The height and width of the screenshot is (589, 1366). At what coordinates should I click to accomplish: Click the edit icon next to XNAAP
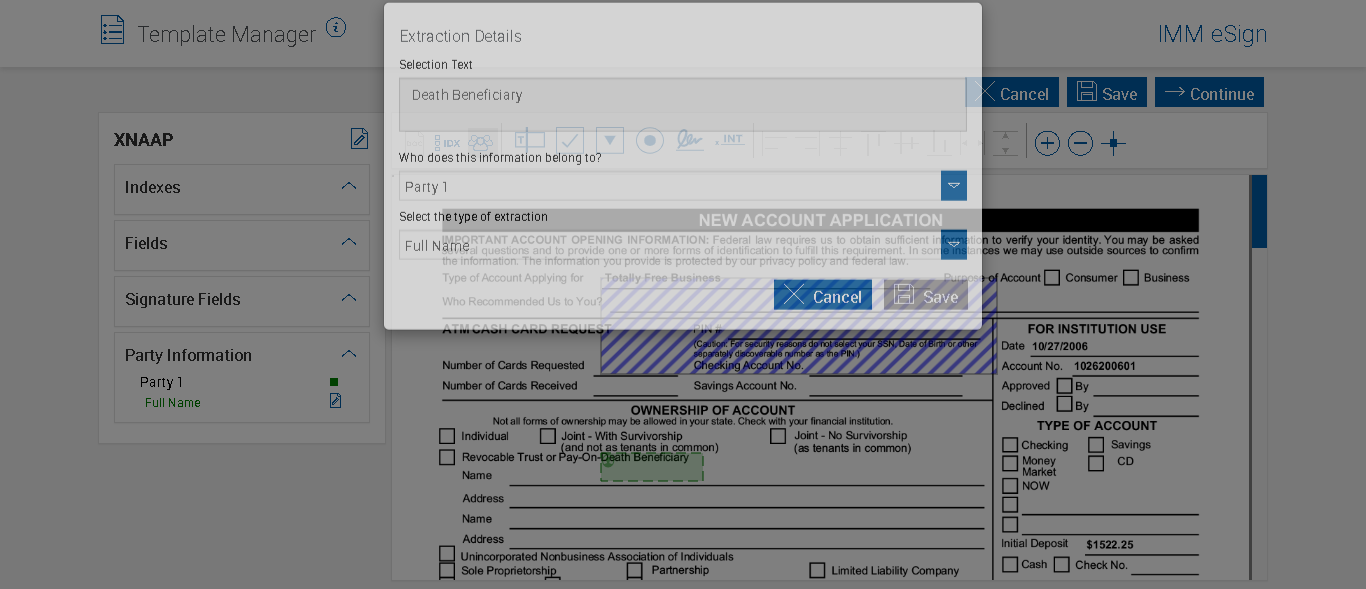click(359, 139)
